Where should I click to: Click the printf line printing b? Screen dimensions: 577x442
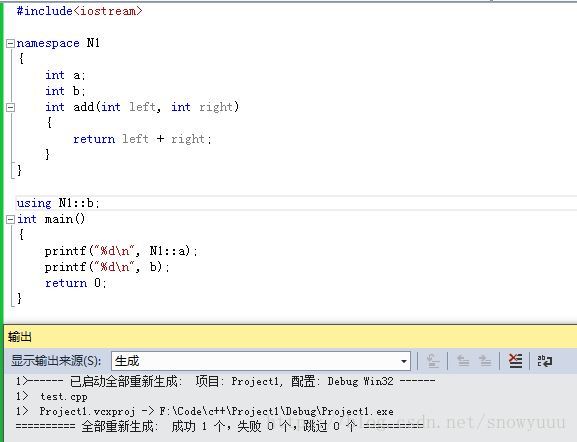click(107, 267)
